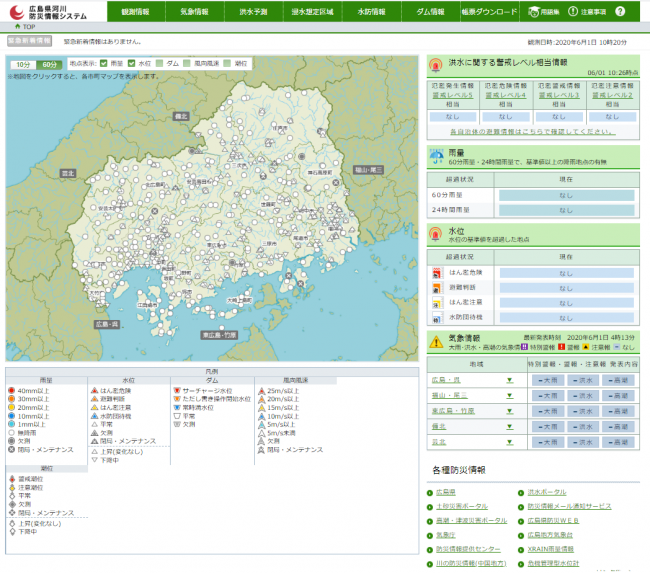Uncheck the 水位 point display checkbox

131,63
